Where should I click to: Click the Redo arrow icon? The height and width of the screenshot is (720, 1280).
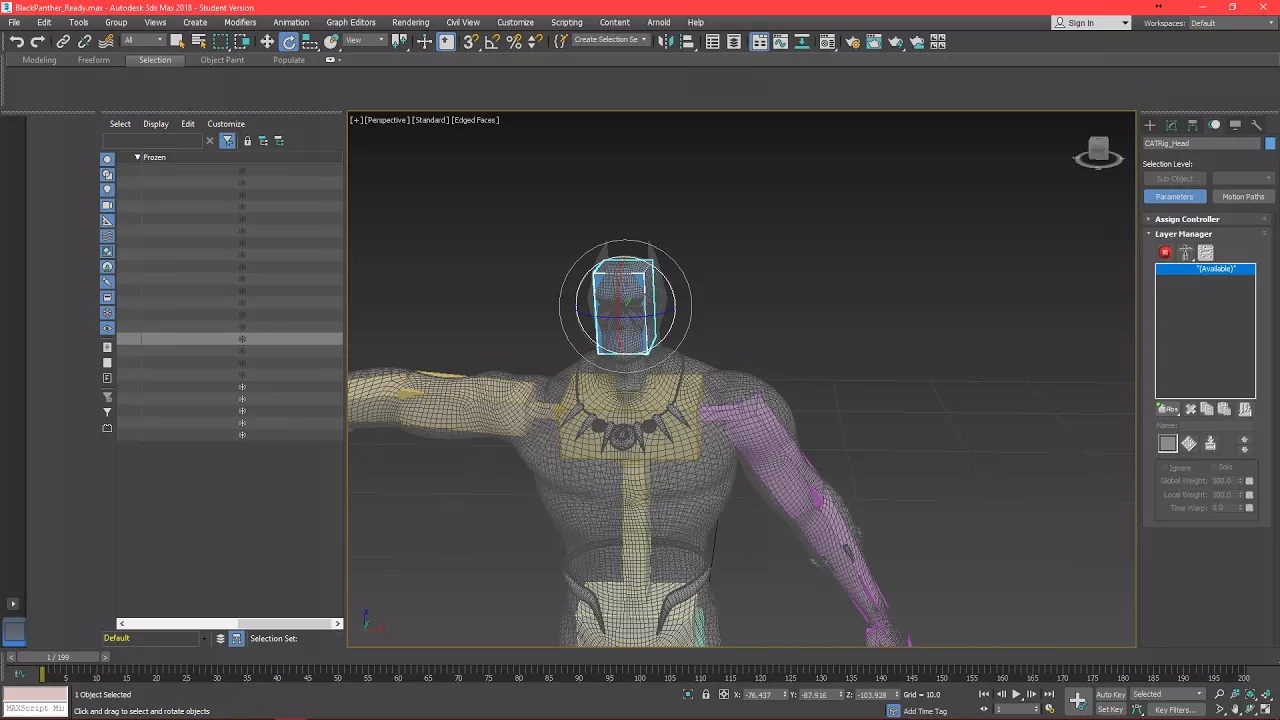pyautogui.click(x=38, y=41)
